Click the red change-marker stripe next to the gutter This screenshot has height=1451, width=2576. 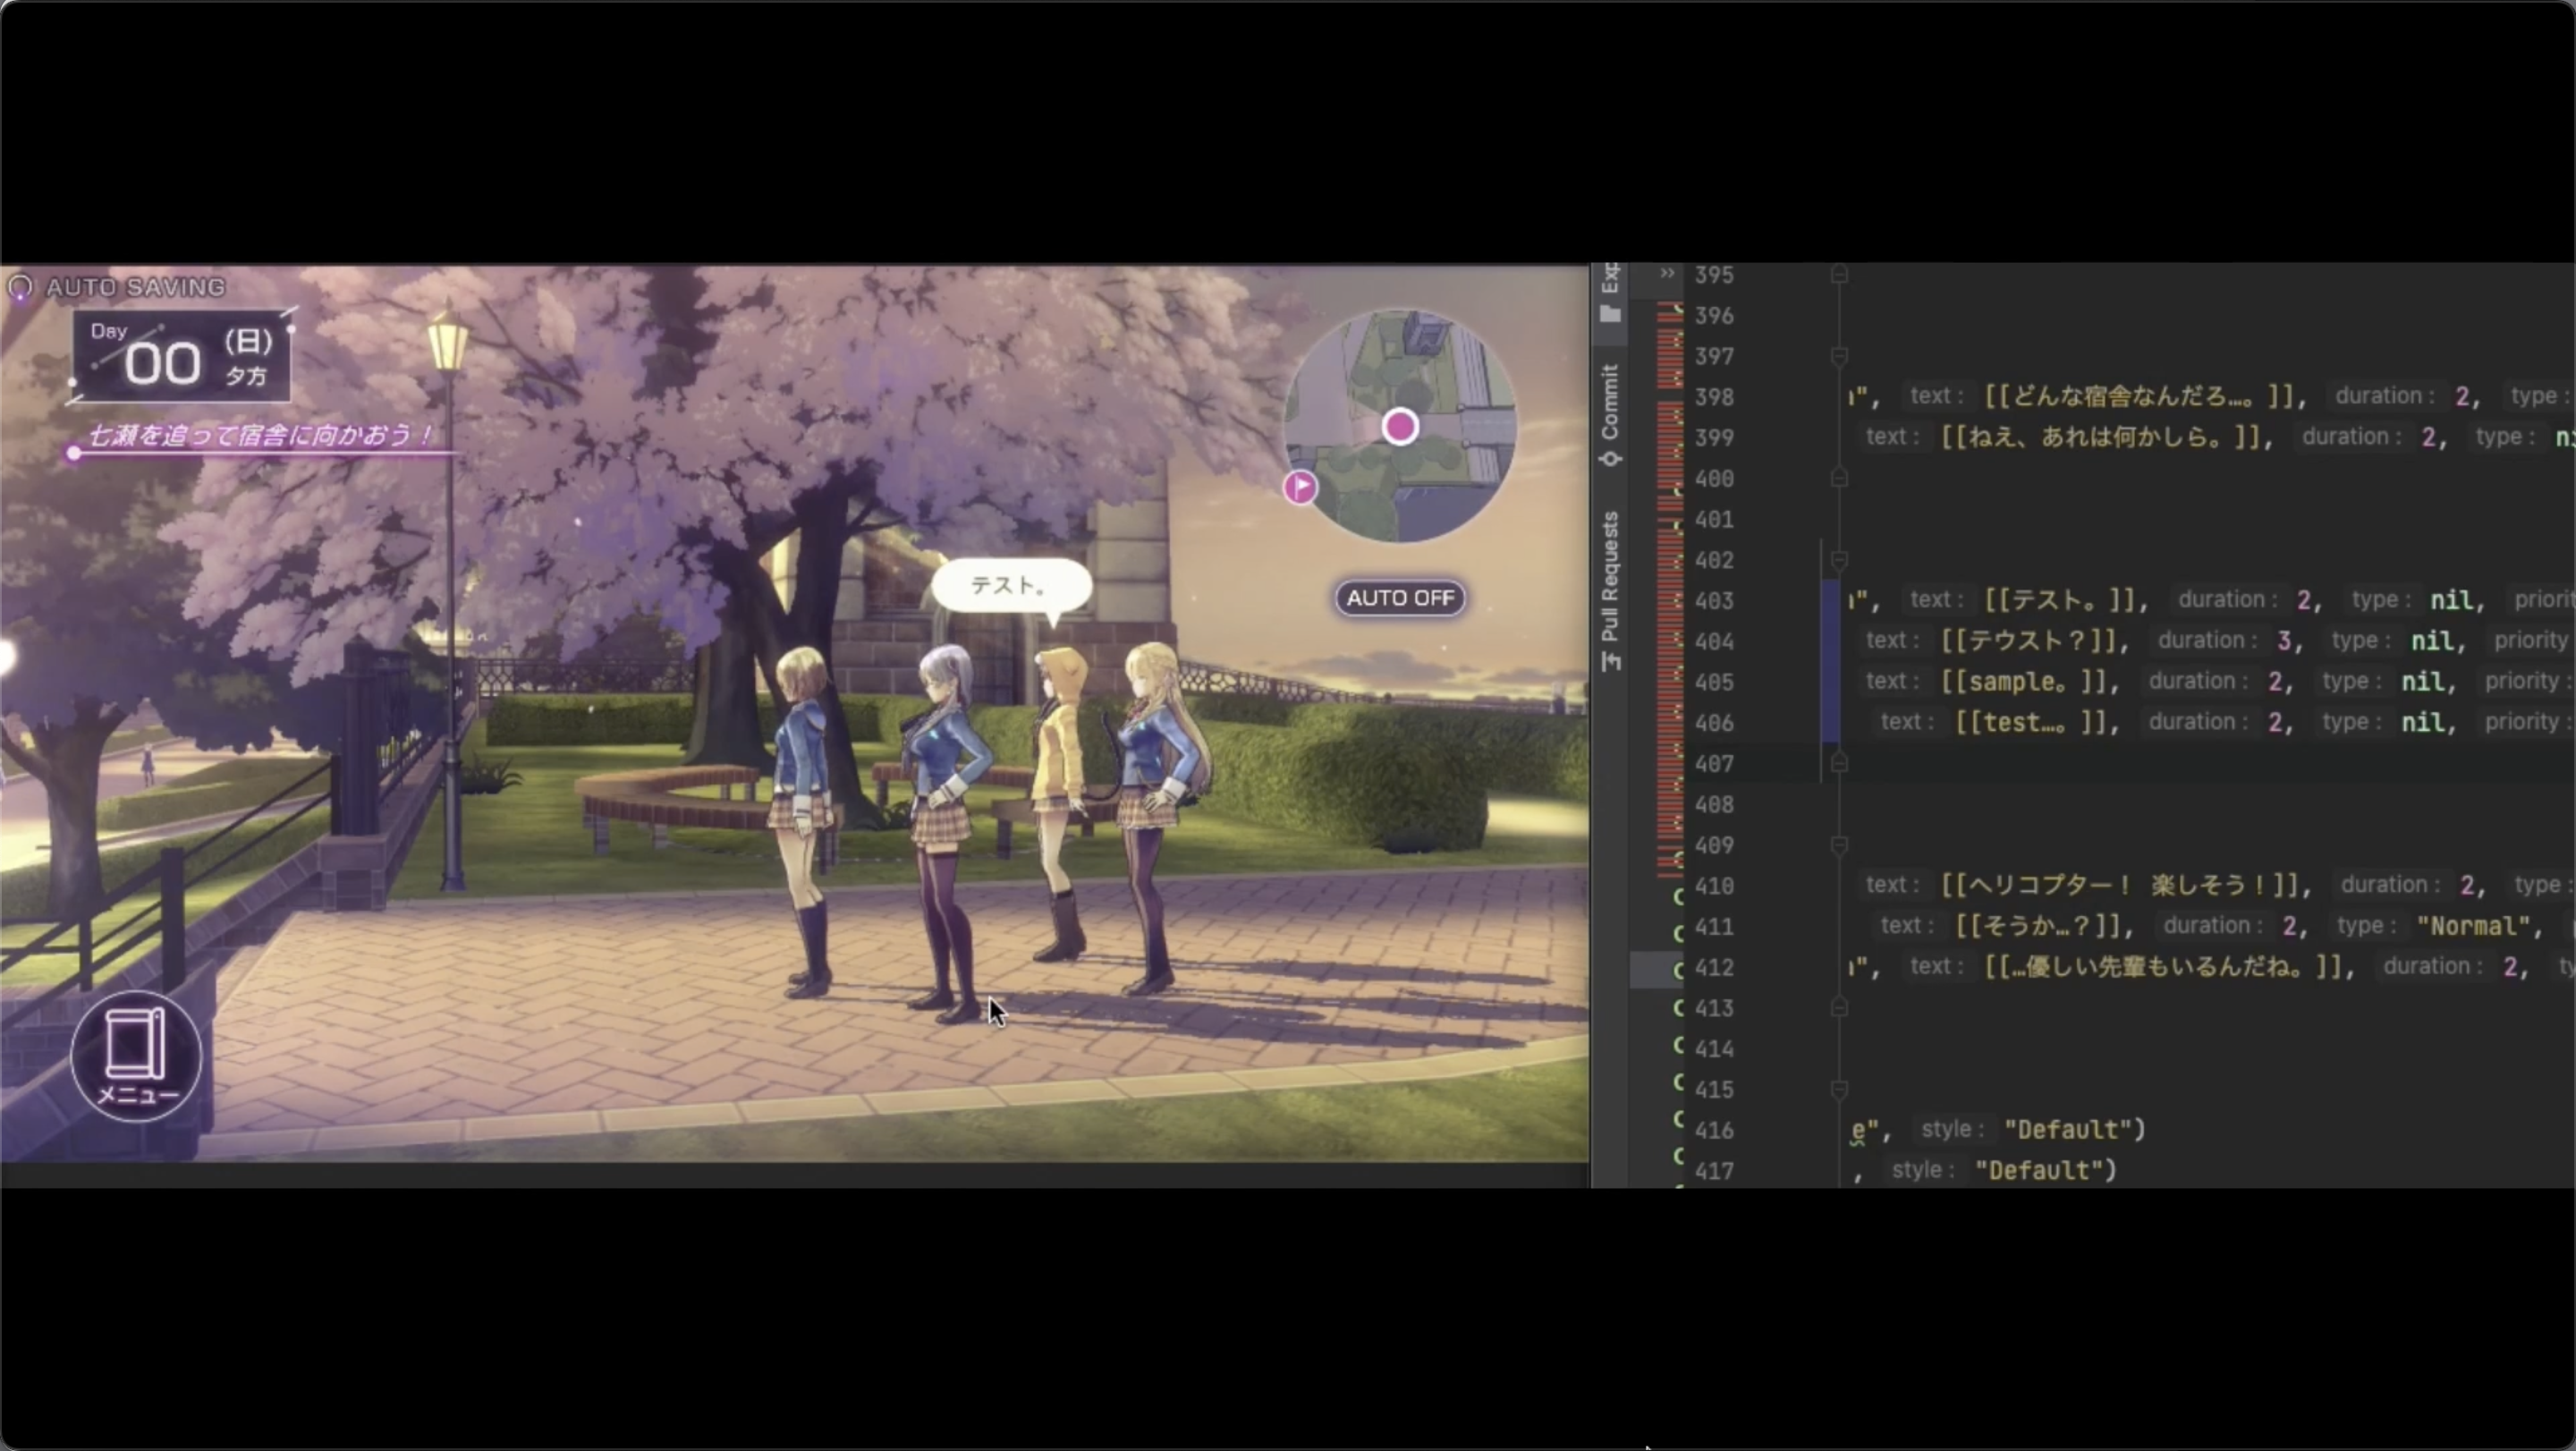coord(1669,600)
